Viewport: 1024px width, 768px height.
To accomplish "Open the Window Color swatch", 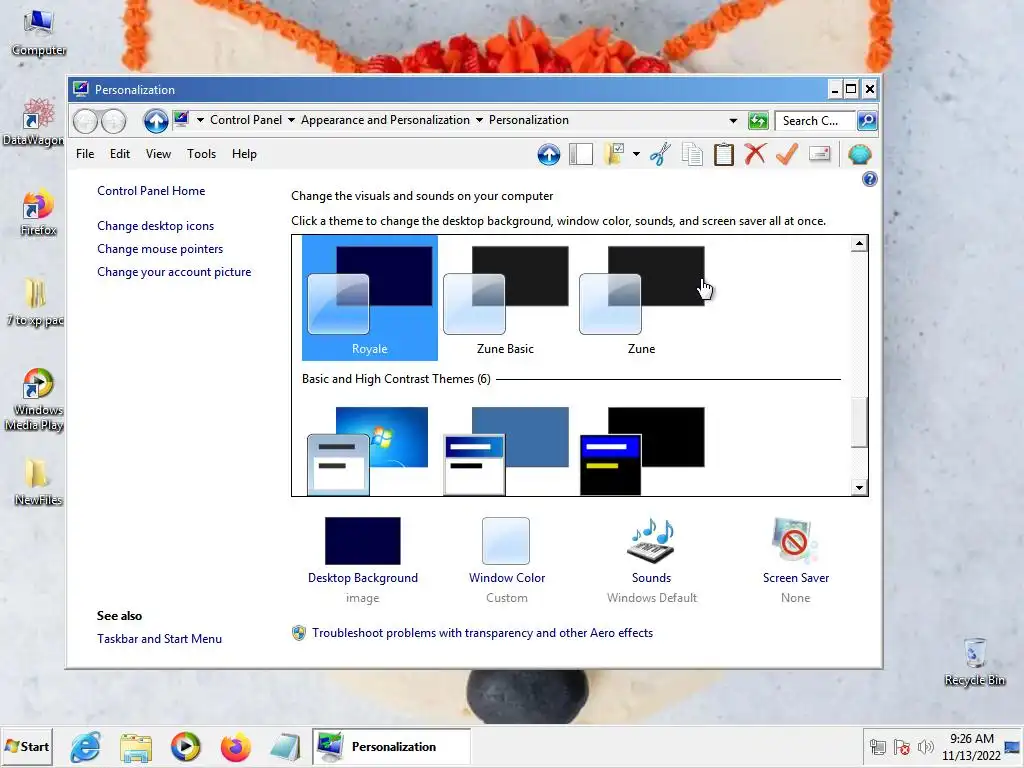I will coord(505,541).
